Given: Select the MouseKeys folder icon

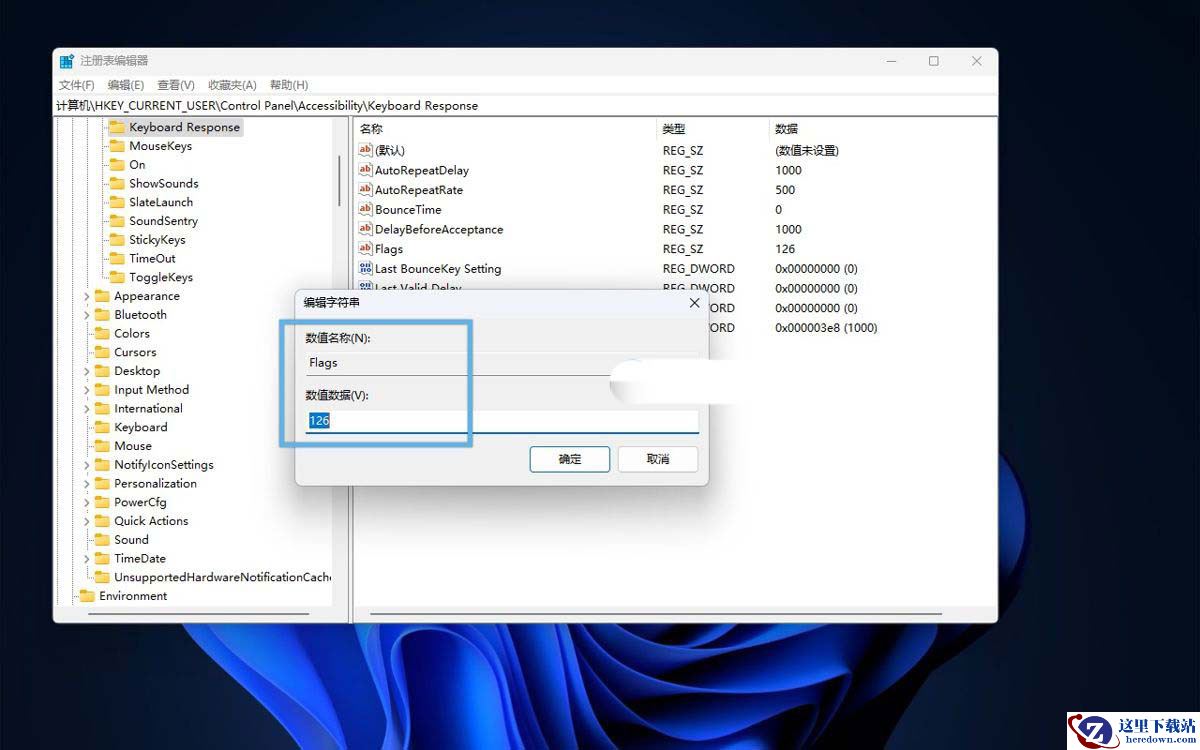Looking at the screenshot, I should pyautogui.click(x=117, y=146).
